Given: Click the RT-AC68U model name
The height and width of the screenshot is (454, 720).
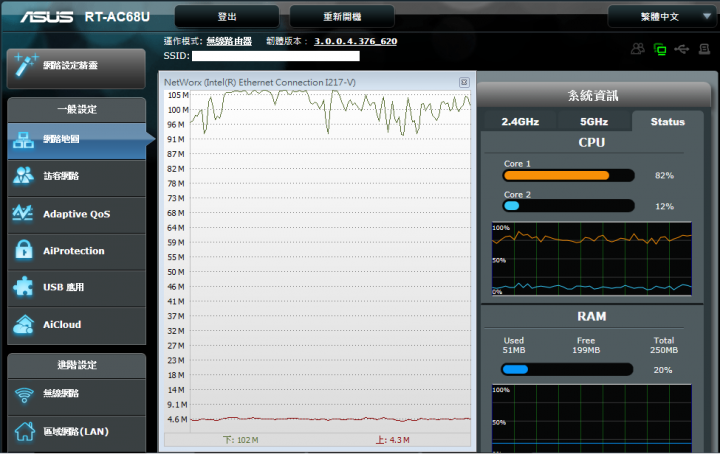Looking at the screenshot, I should tap(117, 17).
